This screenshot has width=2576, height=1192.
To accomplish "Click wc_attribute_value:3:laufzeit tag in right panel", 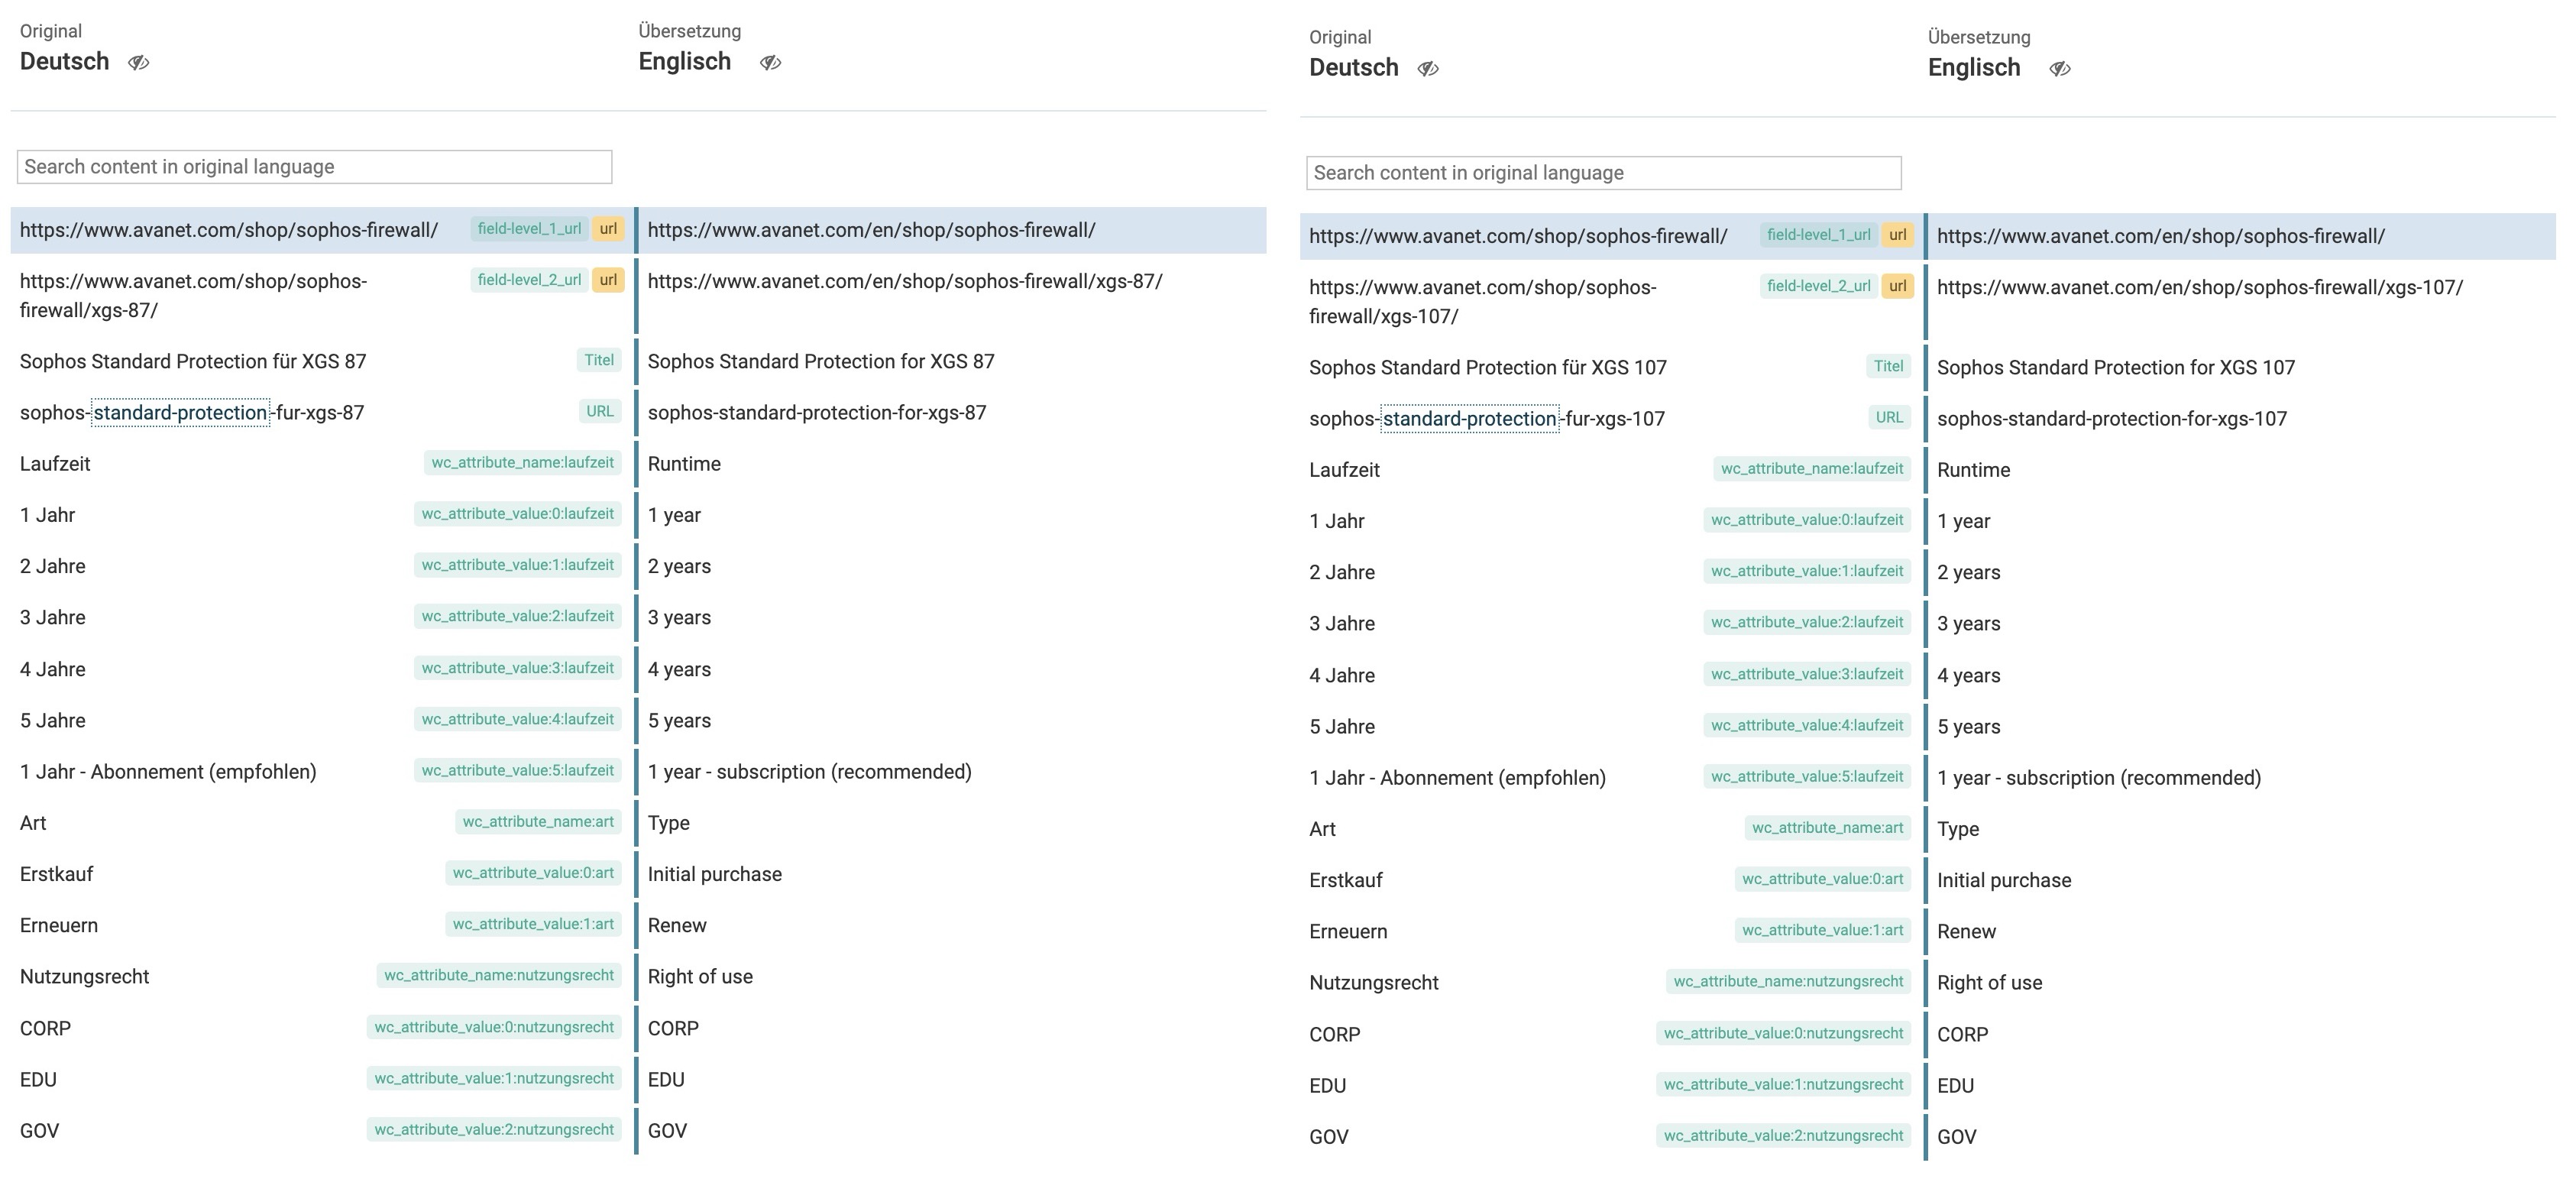I will click(1806, 674).
